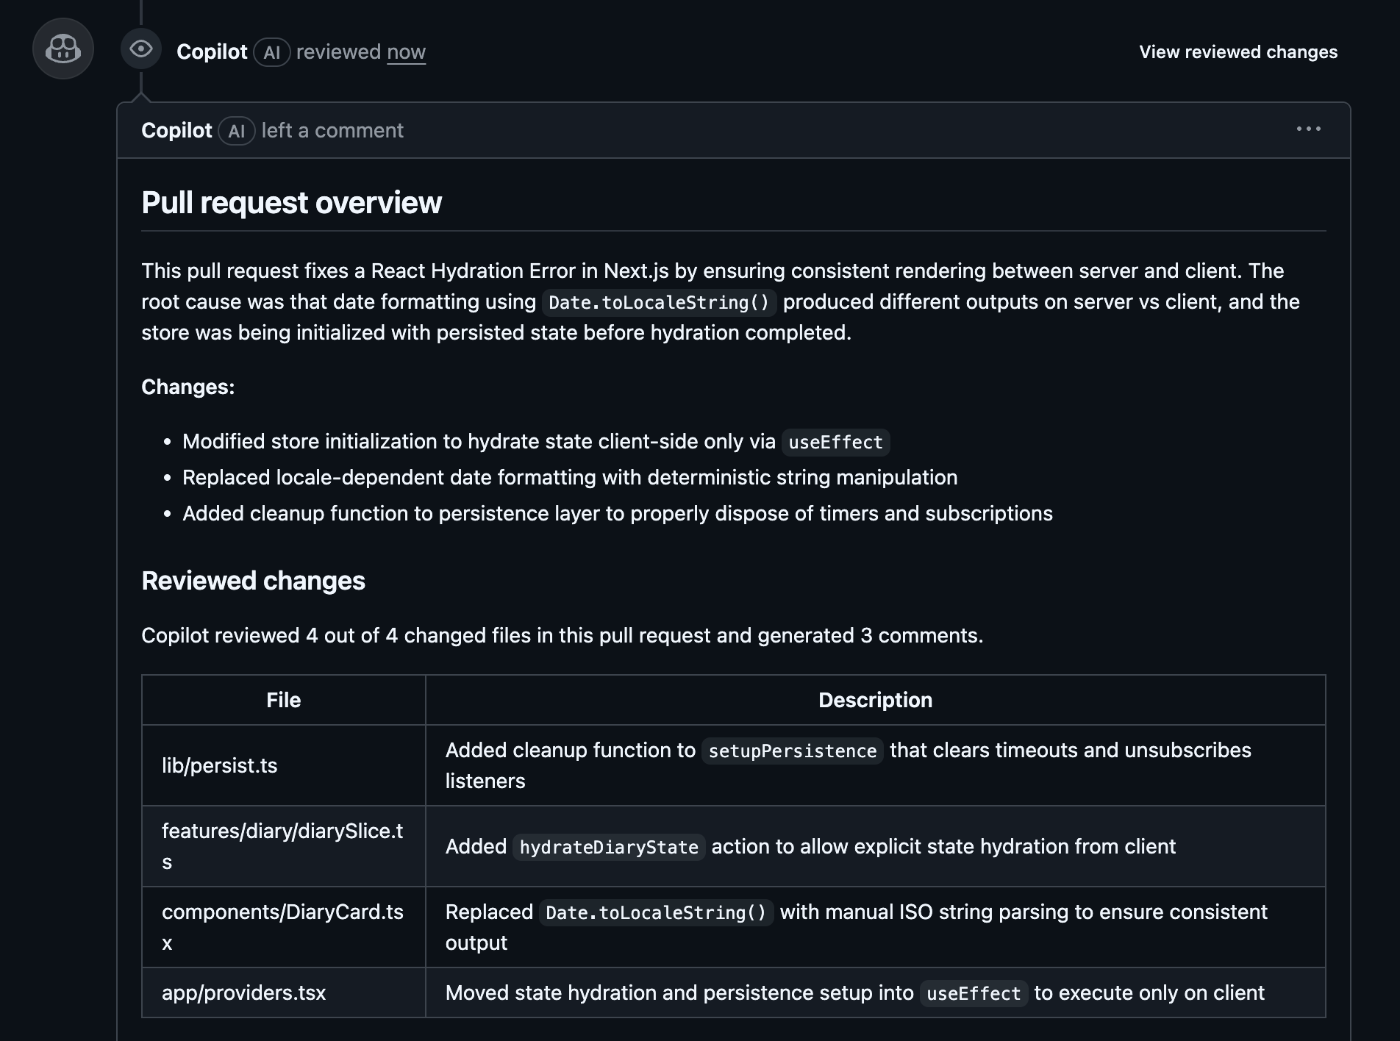
Task: Select the app/providers.tsx file entry
Action: 244,993
